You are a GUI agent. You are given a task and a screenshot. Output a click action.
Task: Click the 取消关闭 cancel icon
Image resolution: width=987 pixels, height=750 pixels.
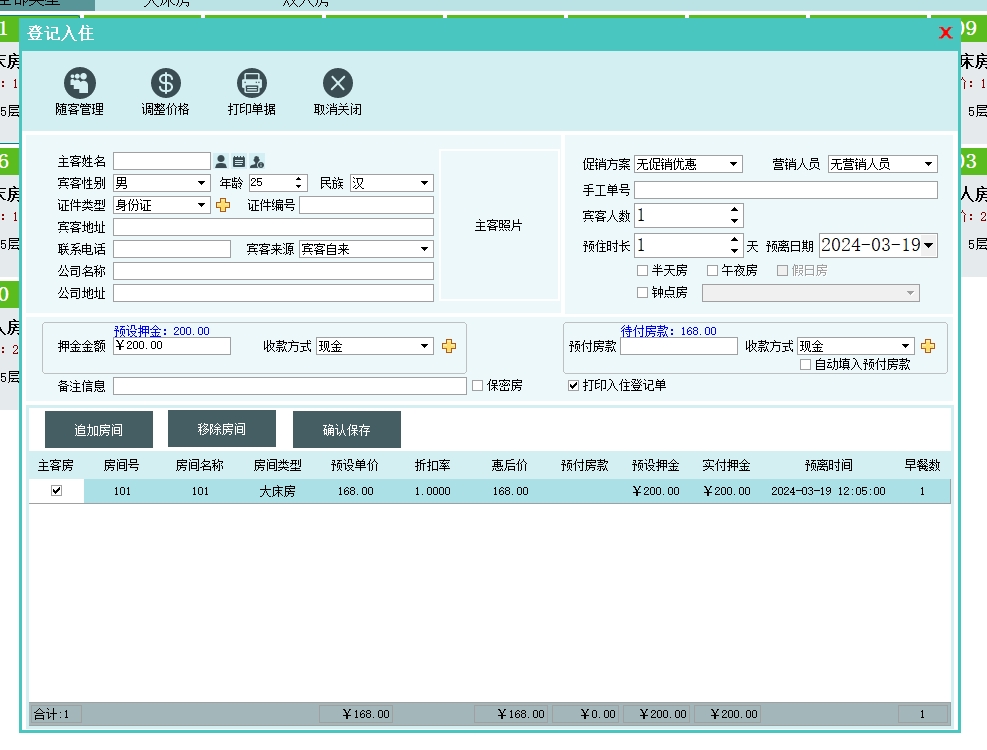337,83
